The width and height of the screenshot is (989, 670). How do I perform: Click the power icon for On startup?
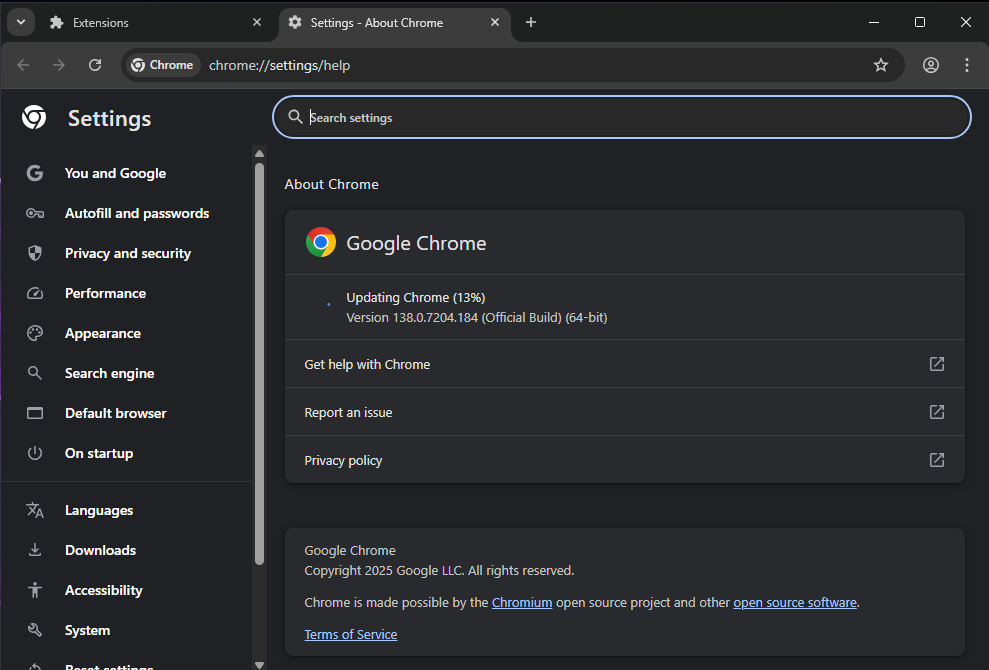pos(35,453)
